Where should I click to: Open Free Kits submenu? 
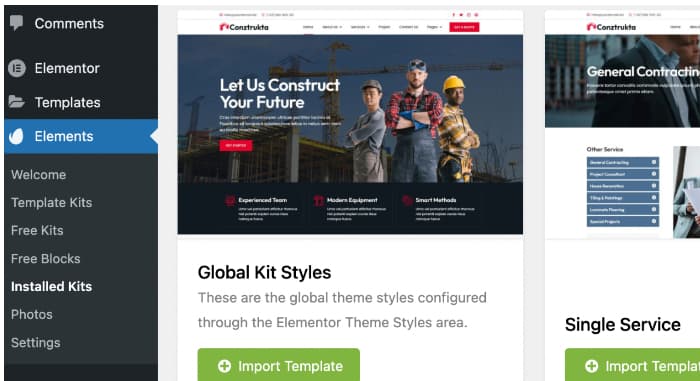37,230
